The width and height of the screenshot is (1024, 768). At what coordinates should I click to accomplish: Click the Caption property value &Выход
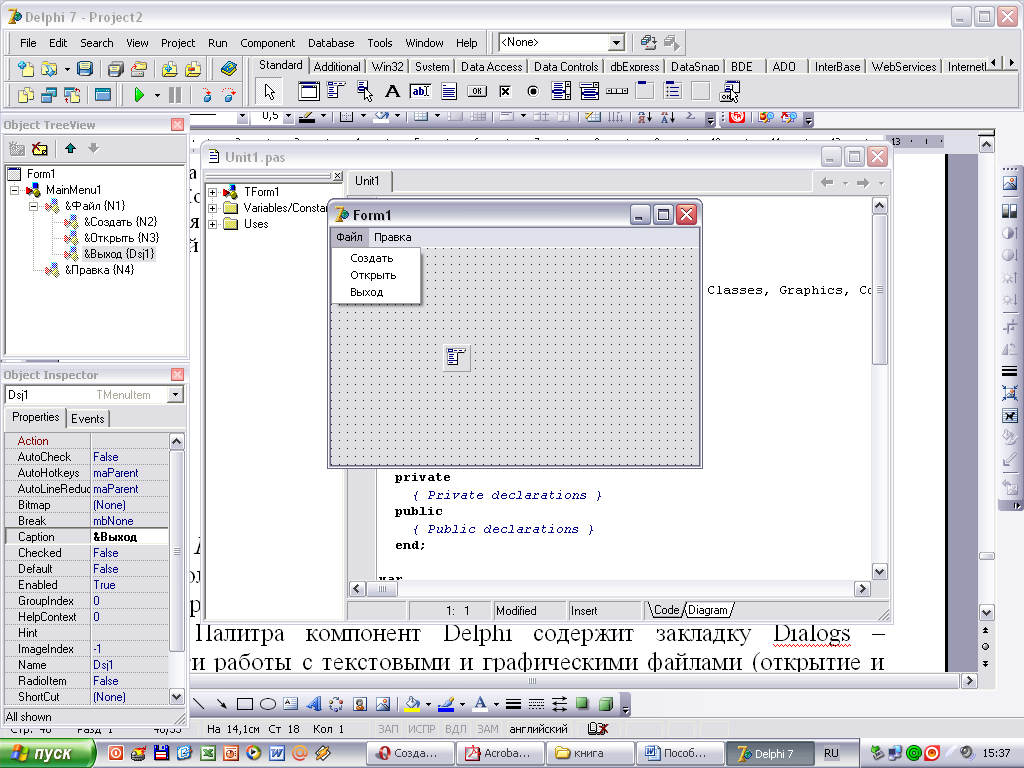click(129, 537)
